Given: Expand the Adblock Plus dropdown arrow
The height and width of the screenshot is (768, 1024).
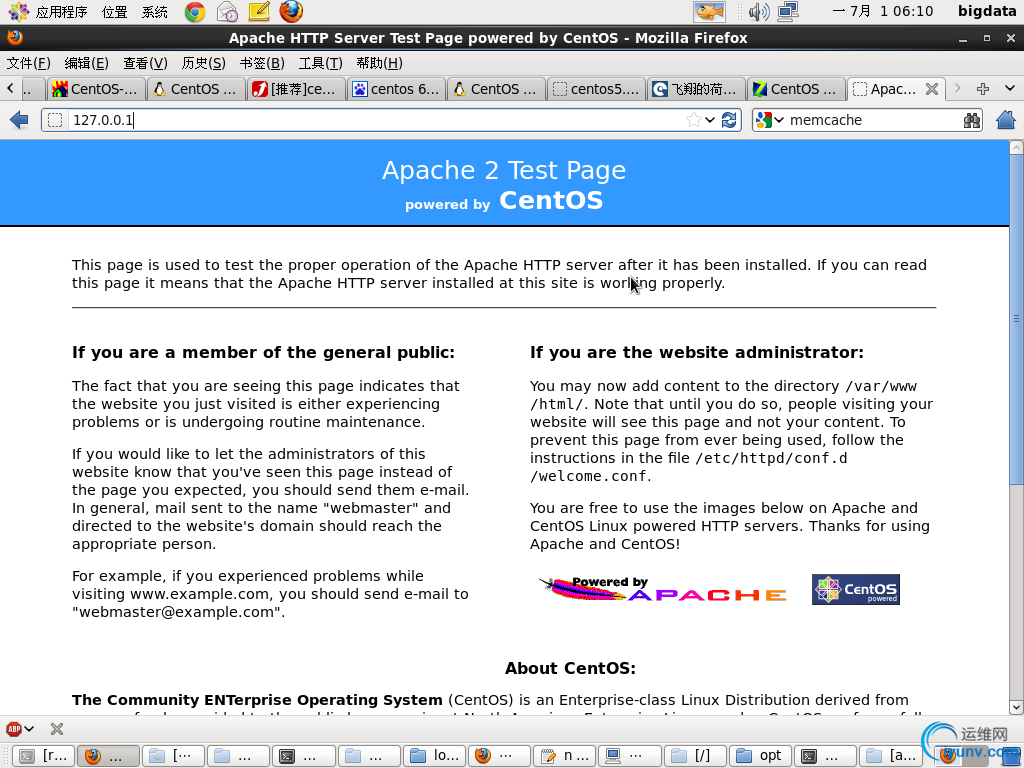Looking at the screenshot, I should pos(29,729).
